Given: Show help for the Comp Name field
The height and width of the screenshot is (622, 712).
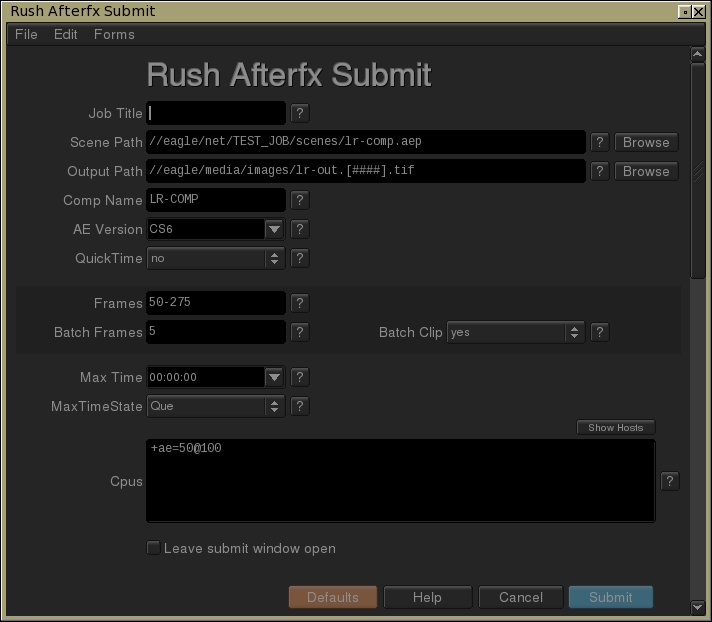Looking at the screenshot, I should click(x=299, y=200).
